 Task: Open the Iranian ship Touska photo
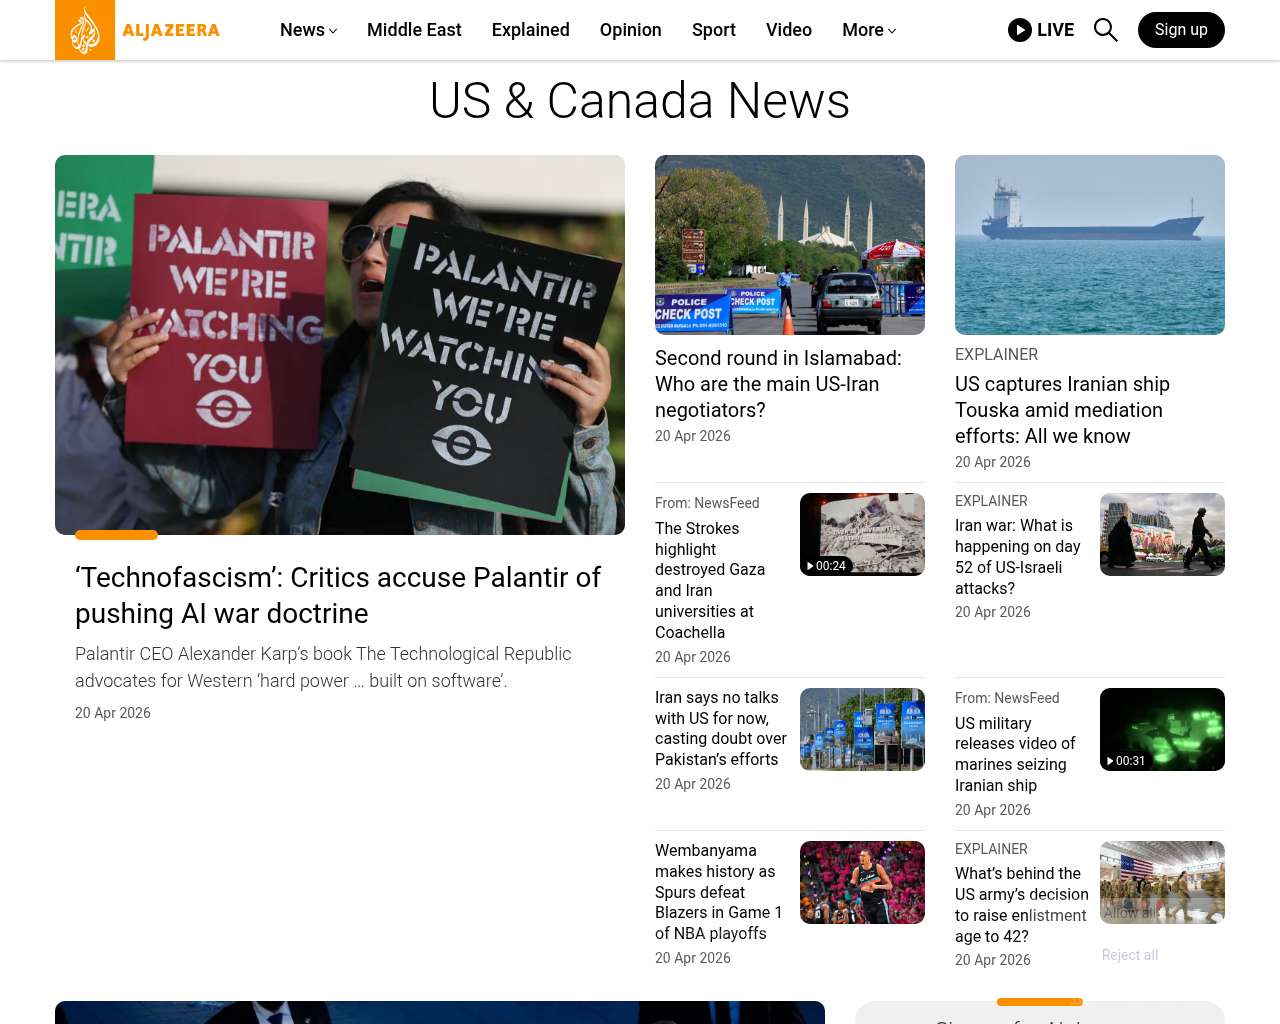[x=1090, y=245]
